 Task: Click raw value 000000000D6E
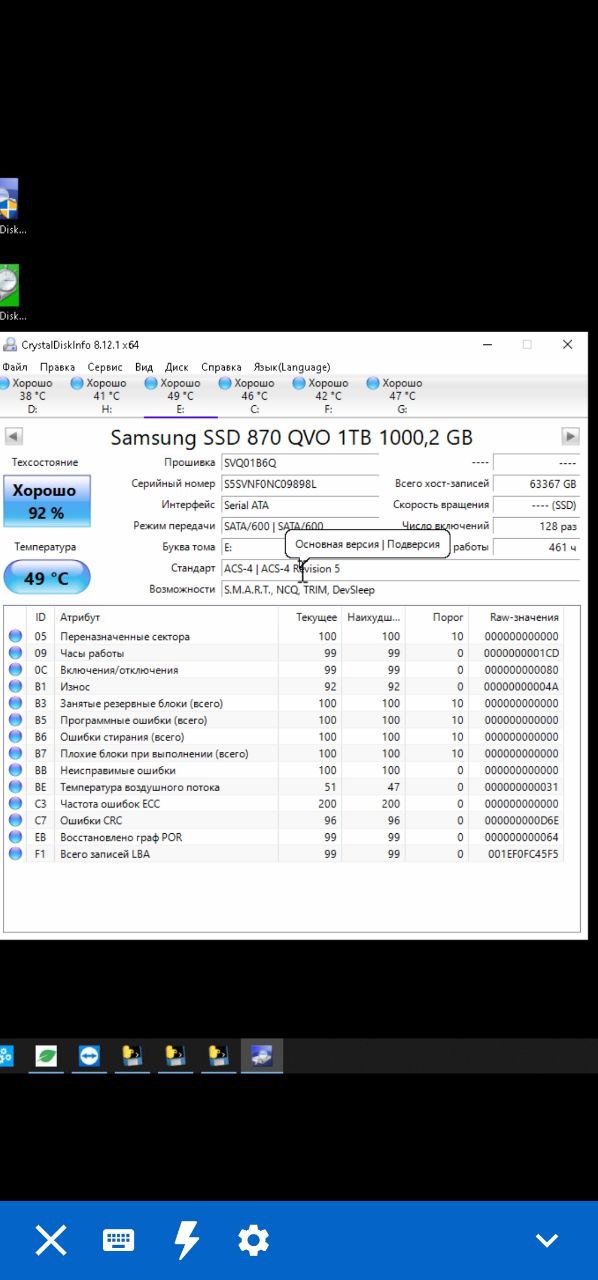pyautogui.click(x=522, y=820)
